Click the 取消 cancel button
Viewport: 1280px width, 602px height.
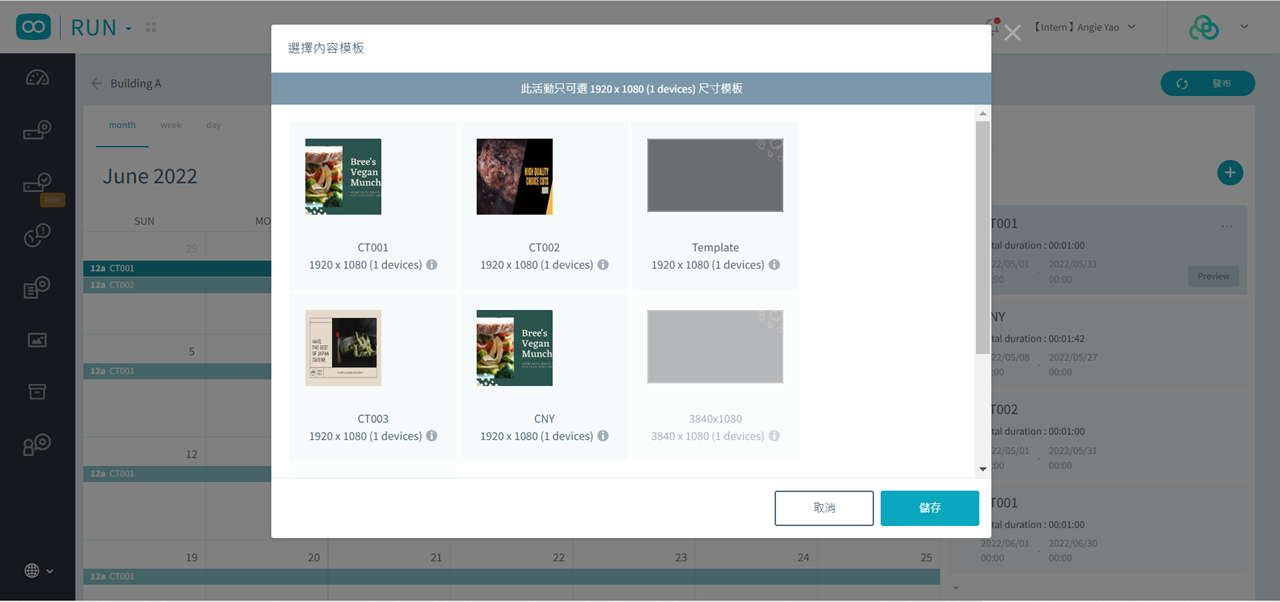click(x=824, y=508)
